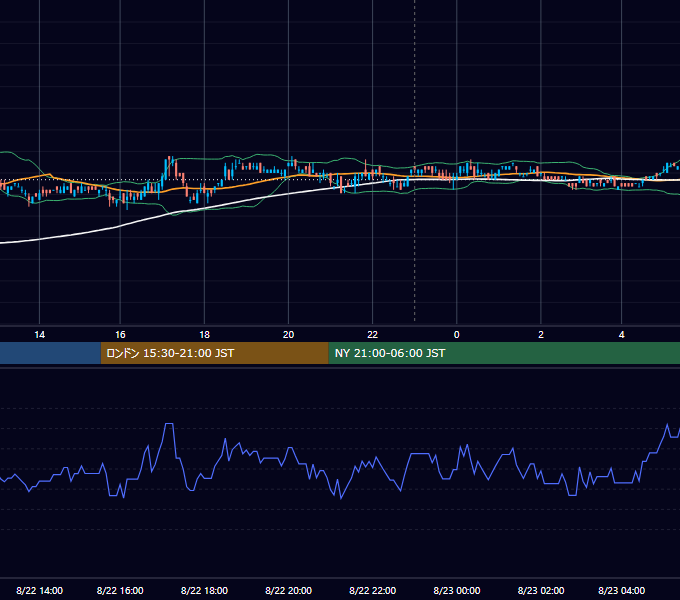680x600 pixels.
Task: Click the 18 hour axis label
Action: coord(204,335)
